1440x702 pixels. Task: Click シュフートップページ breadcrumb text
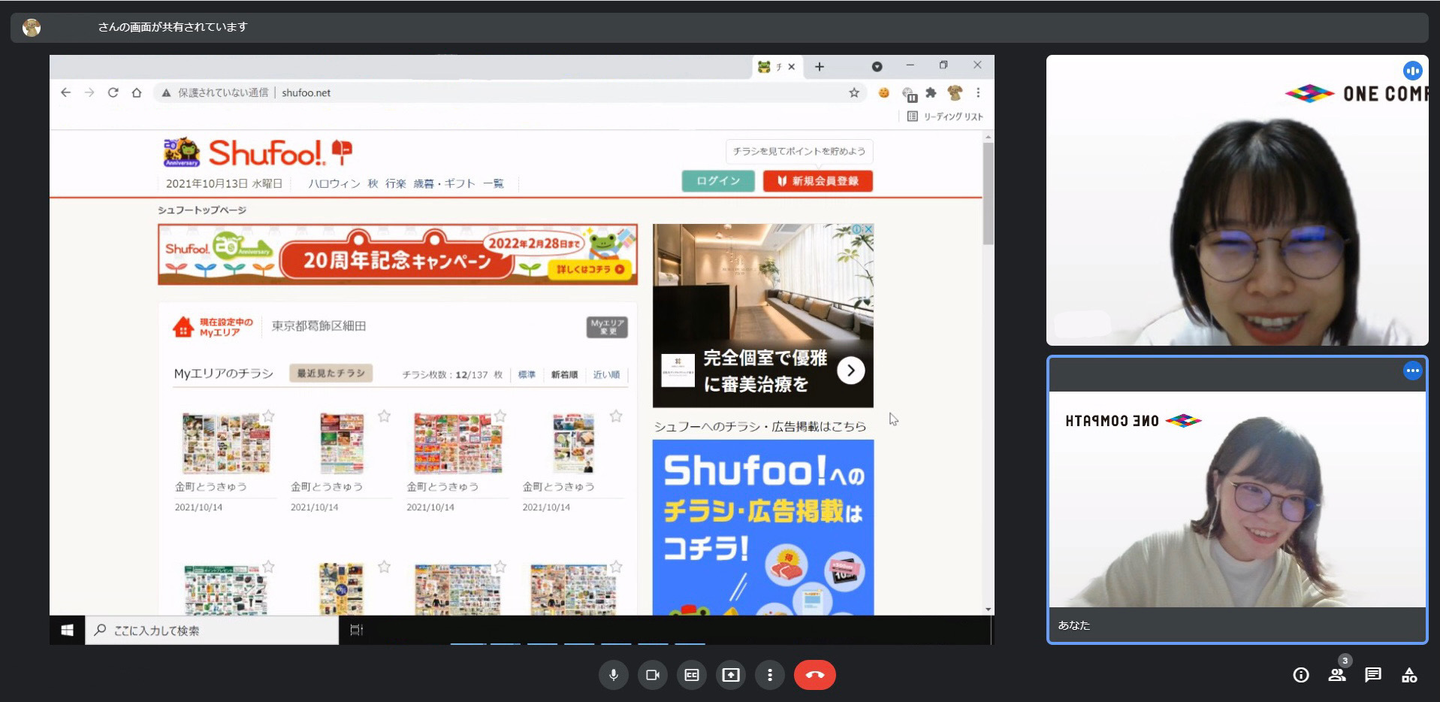[202, 210]
